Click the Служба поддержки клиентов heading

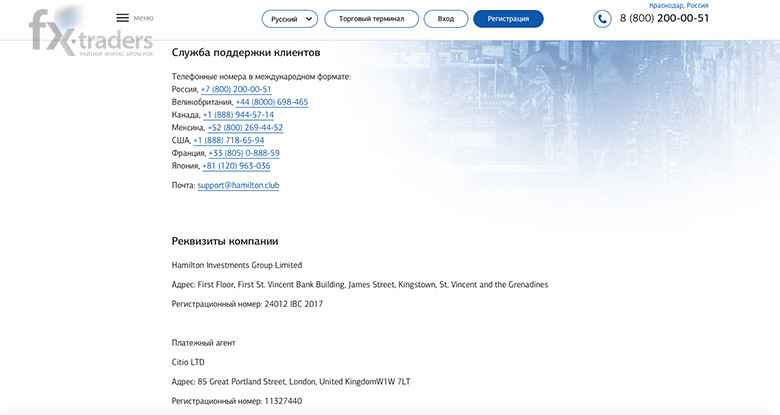point(246,53)
